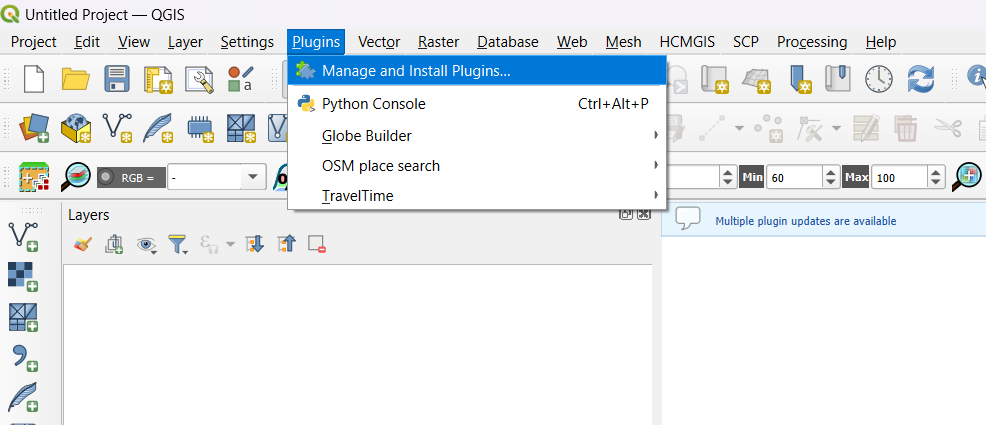Open the digitizing line tool dropdown arrow
This screenshot has height=425, width=986.
coord(739,128)
